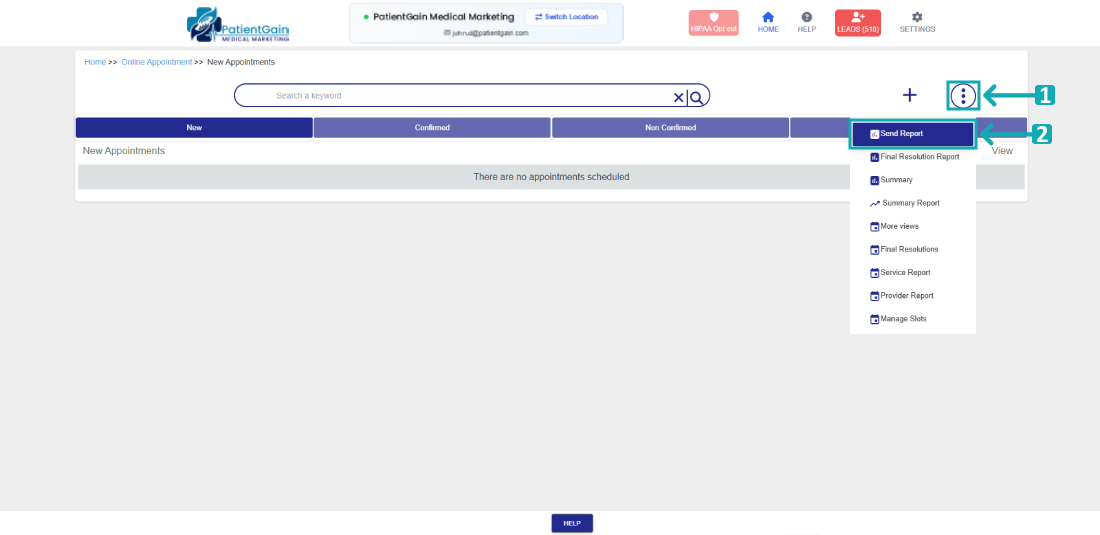Go to HOME via house icon
Image resolution: width=1100 pixels, height=535 pixels.
click(768, 22)
